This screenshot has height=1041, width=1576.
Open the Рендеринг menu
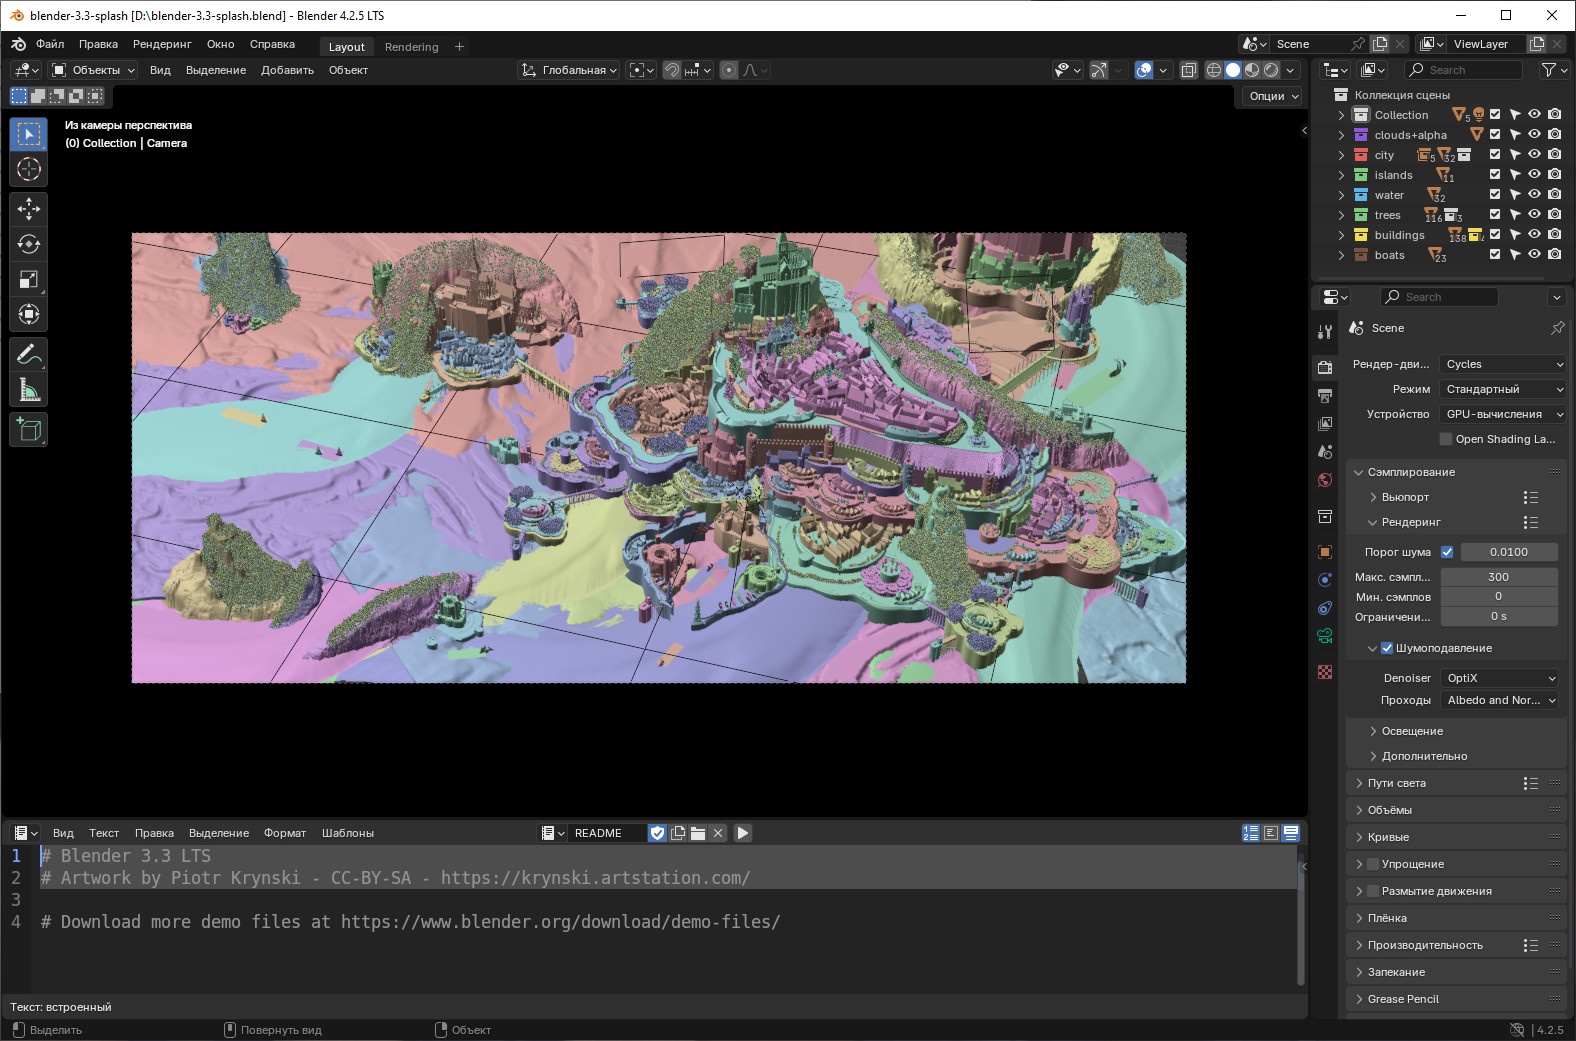[162, 44]
